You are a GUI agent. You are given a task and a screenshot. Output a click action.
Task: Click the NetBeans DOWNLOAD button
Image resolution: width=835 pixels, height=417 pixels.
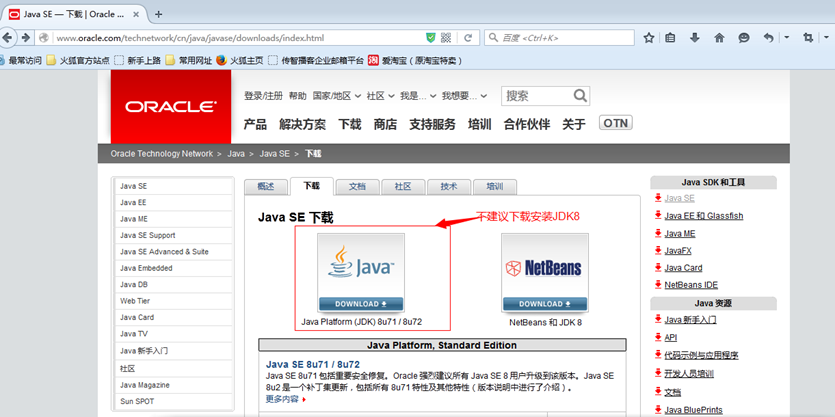click(x=544, y=304)
